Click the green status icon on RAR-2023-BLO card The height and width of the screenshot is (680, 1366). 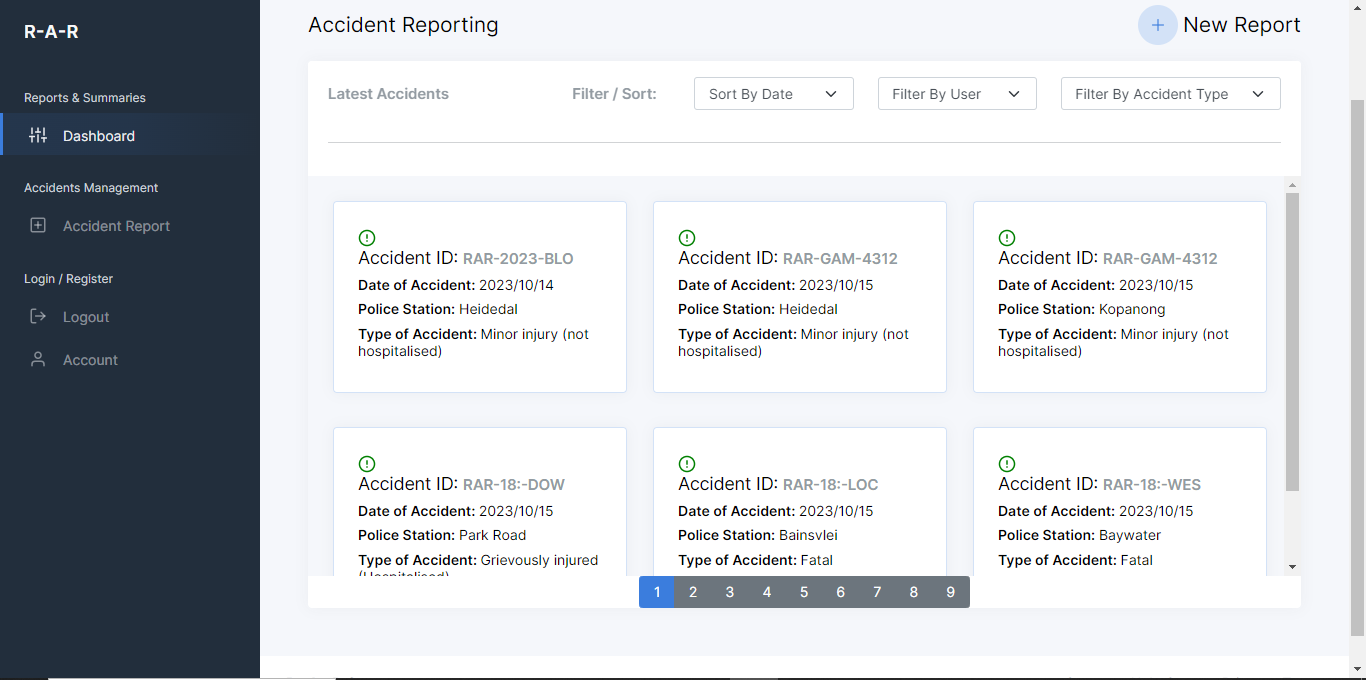[367, 238]
